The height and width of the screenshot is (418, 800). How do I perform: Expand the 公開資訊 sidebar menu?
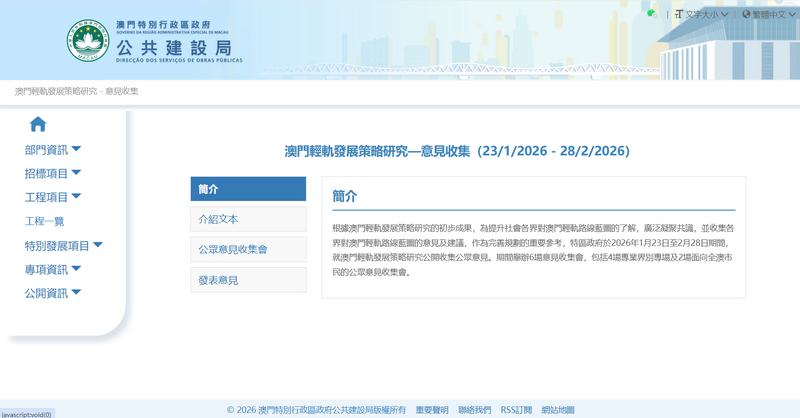tap(53, 293)
